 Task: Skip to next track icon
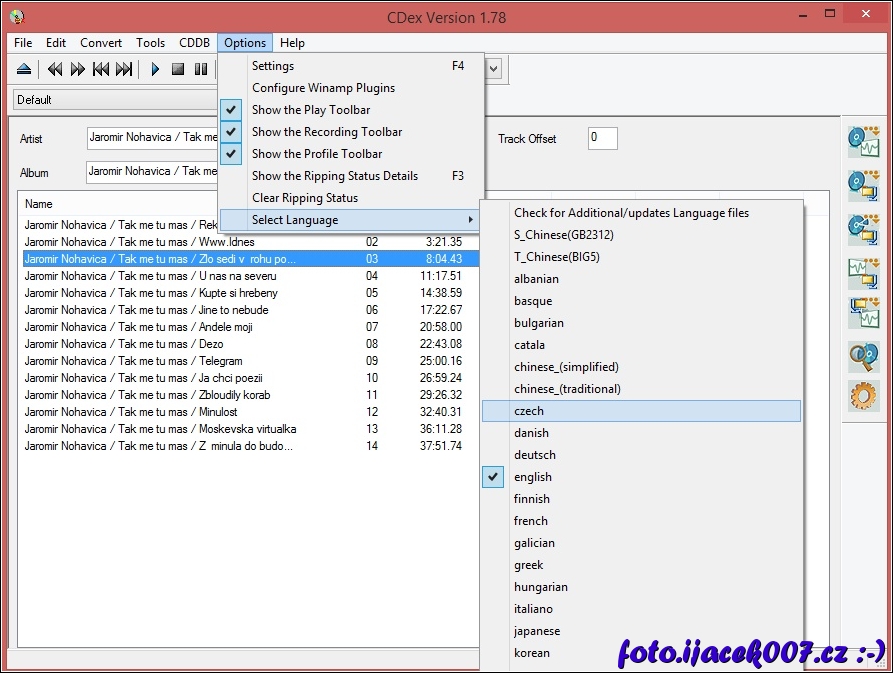[x=124, y=69]
